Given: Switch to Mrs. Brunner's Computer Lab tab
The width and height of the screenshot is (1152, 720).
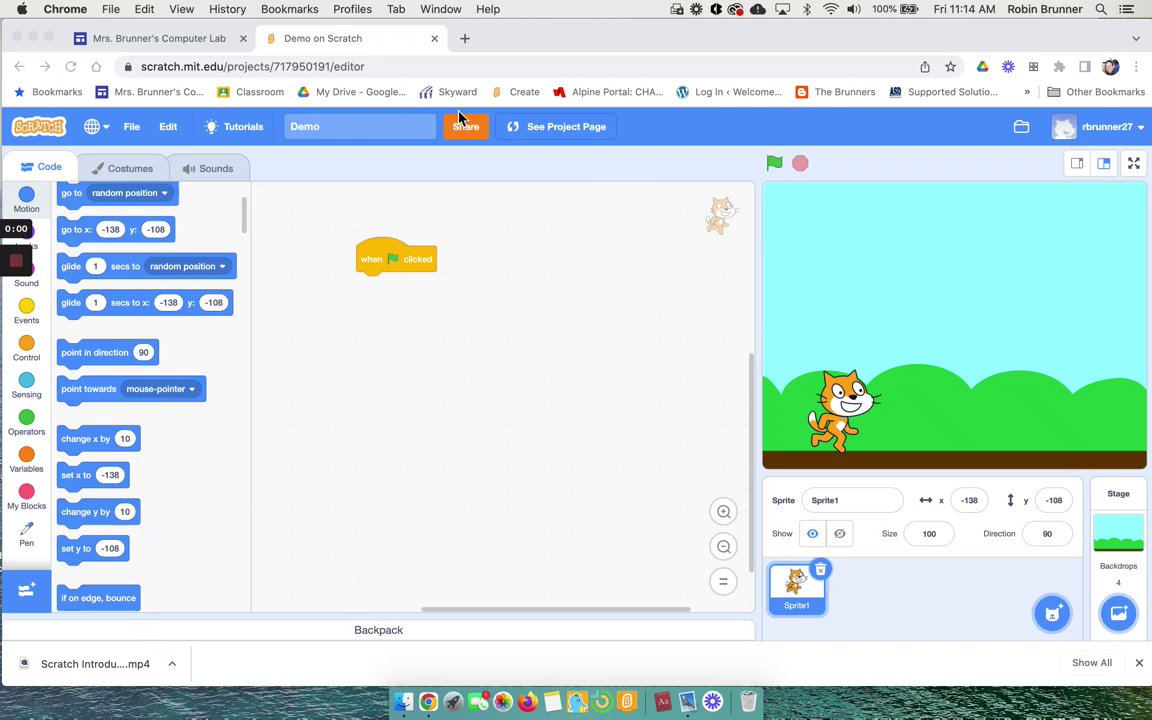Looking at the screenshot, I should (x=160, y=38).
